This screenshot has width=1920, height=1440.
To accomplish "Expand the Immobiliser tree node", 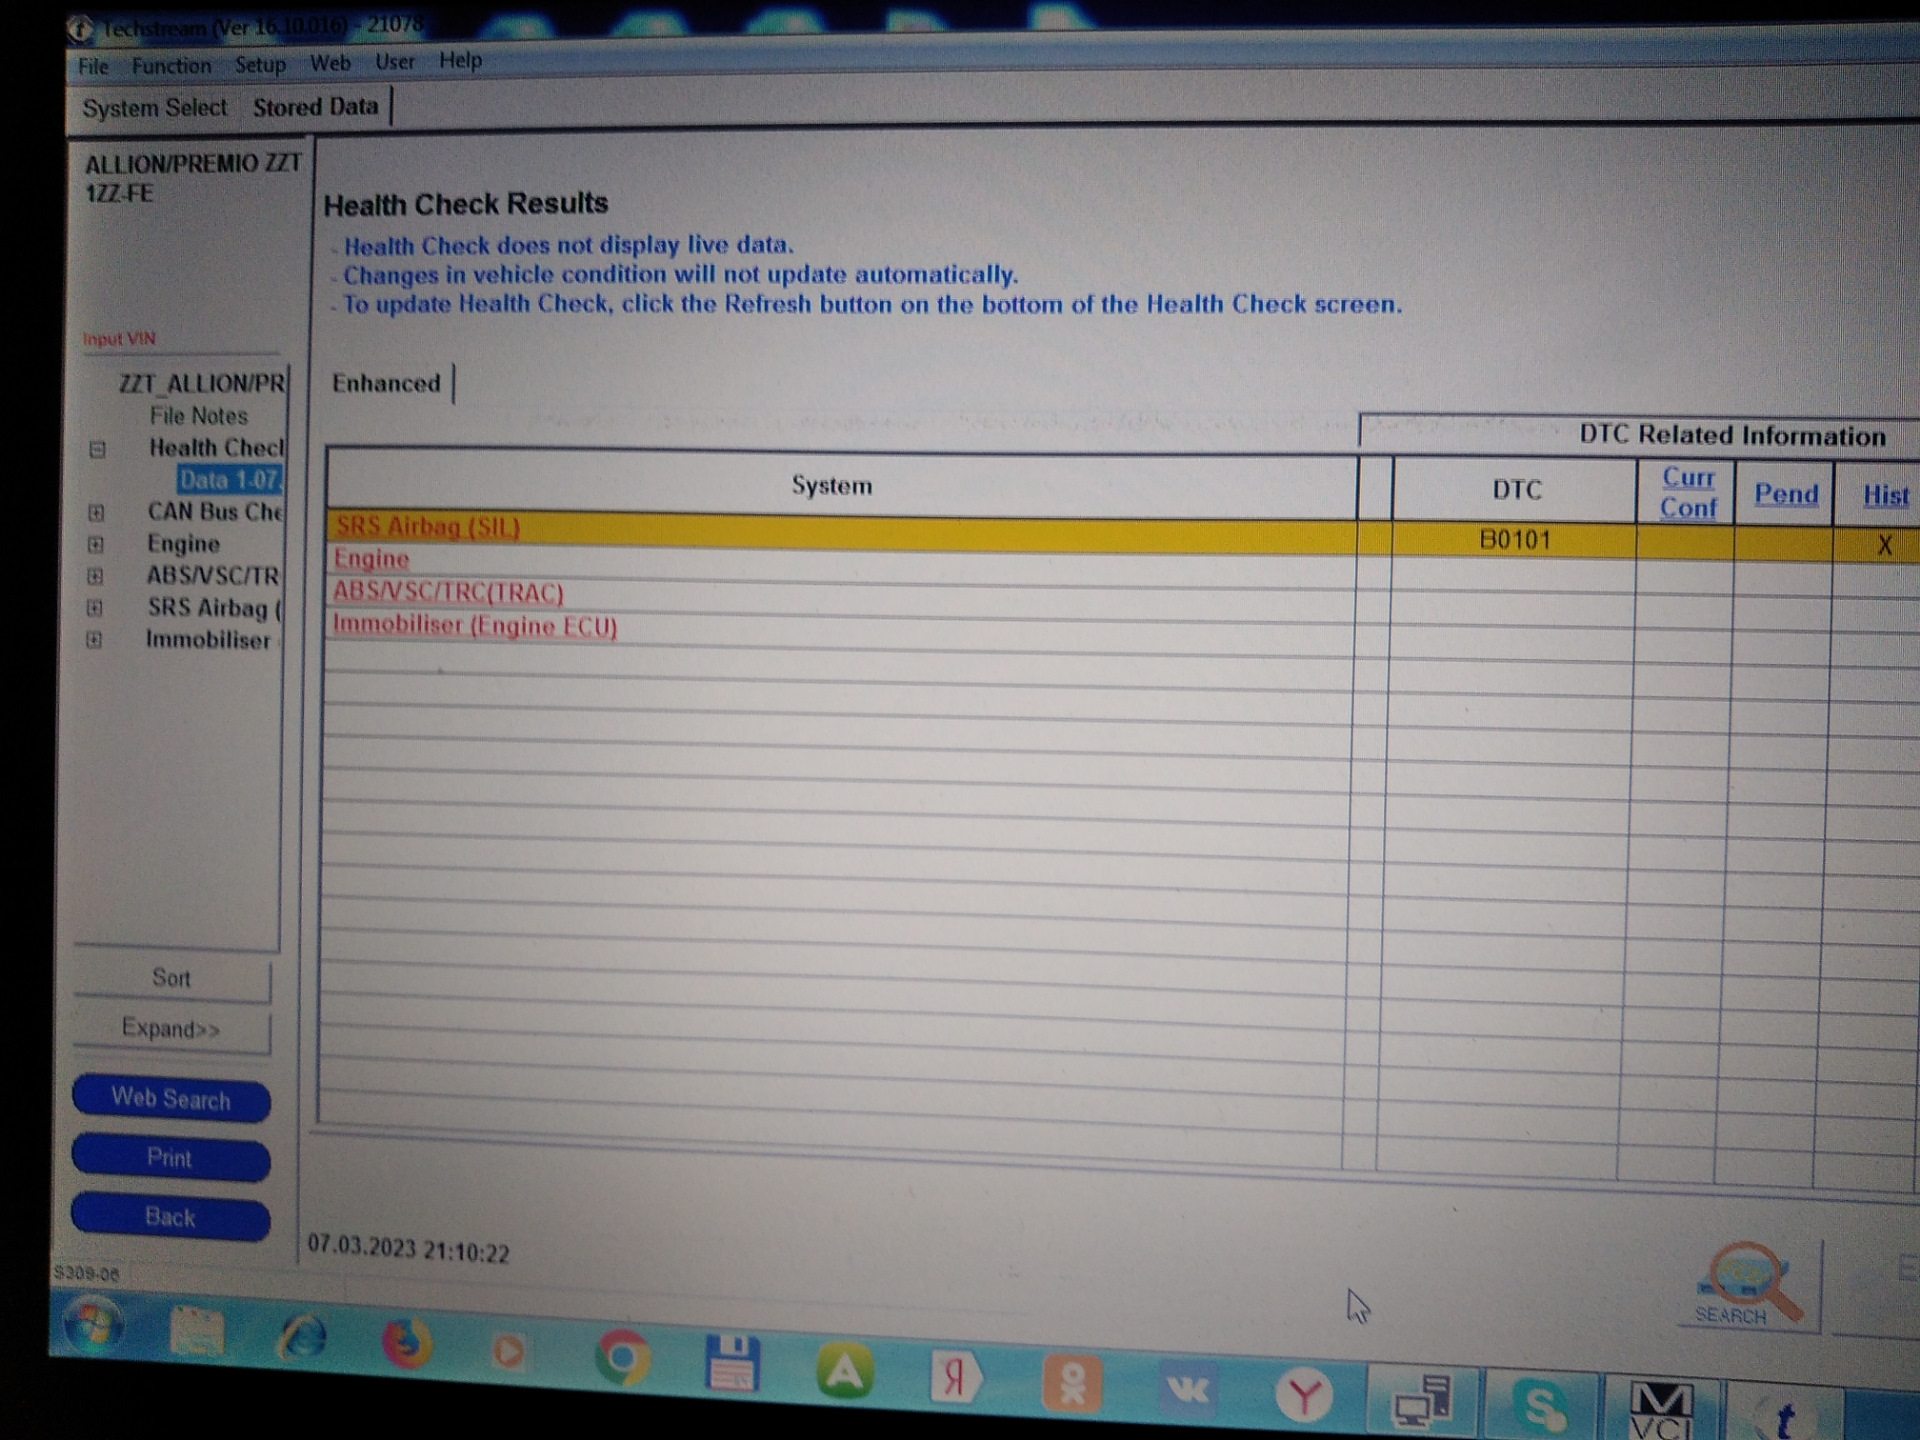I will coord(94,640).
